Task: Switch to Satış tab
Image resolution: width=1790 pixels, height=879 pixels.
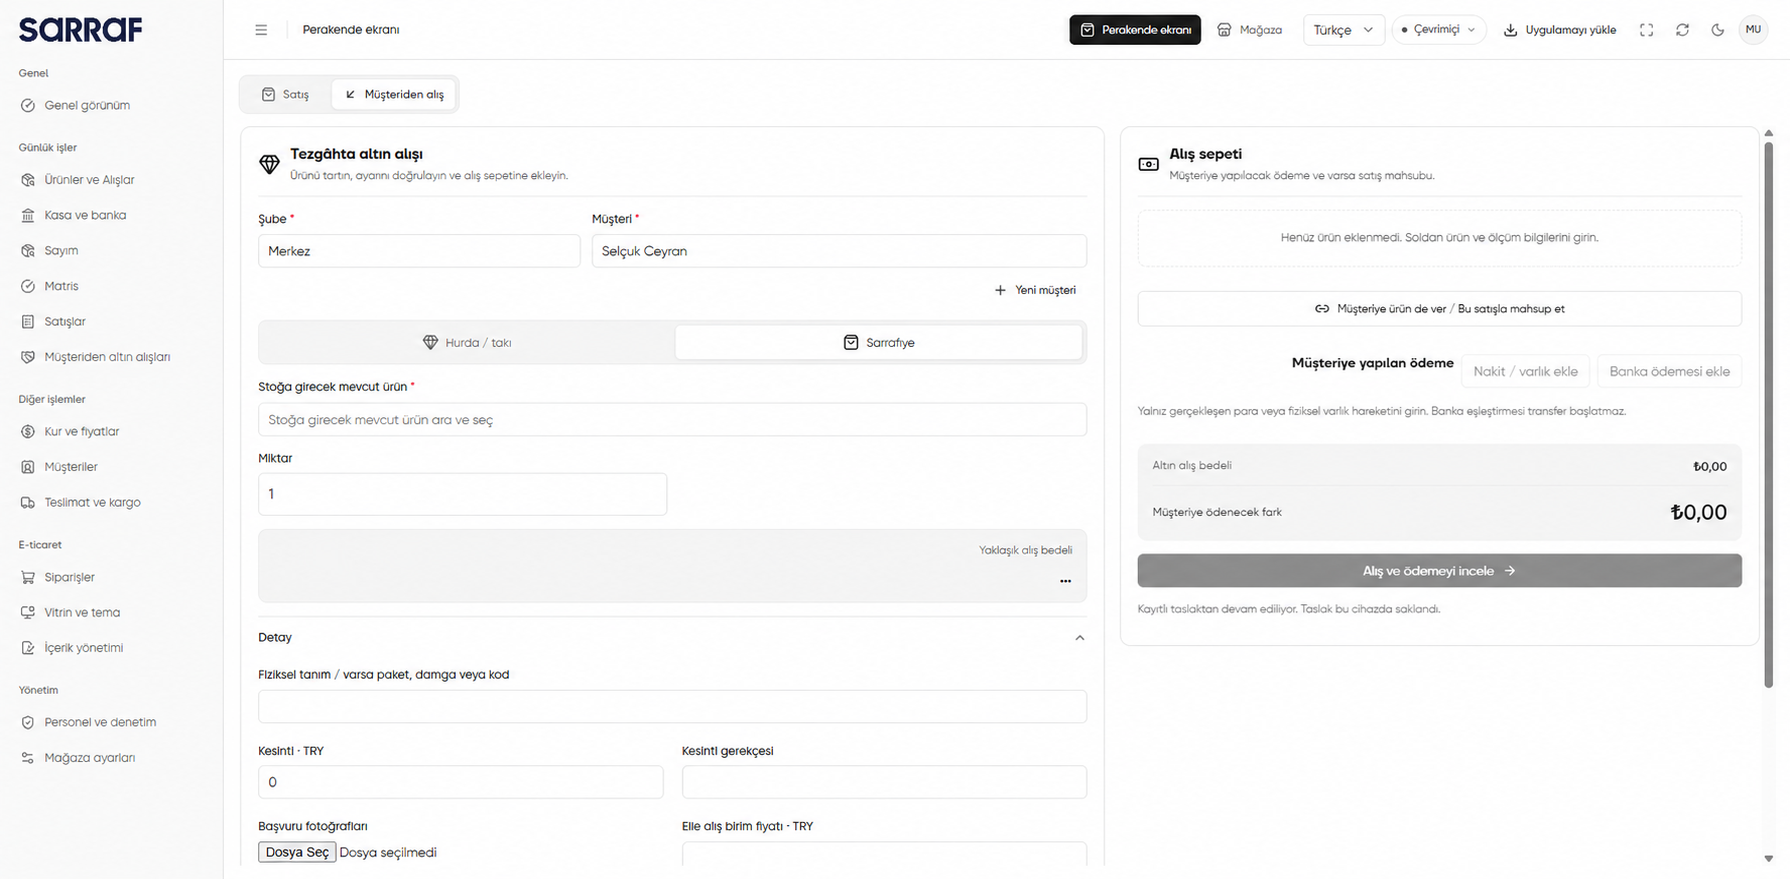Action: click(x=286, y=94)
